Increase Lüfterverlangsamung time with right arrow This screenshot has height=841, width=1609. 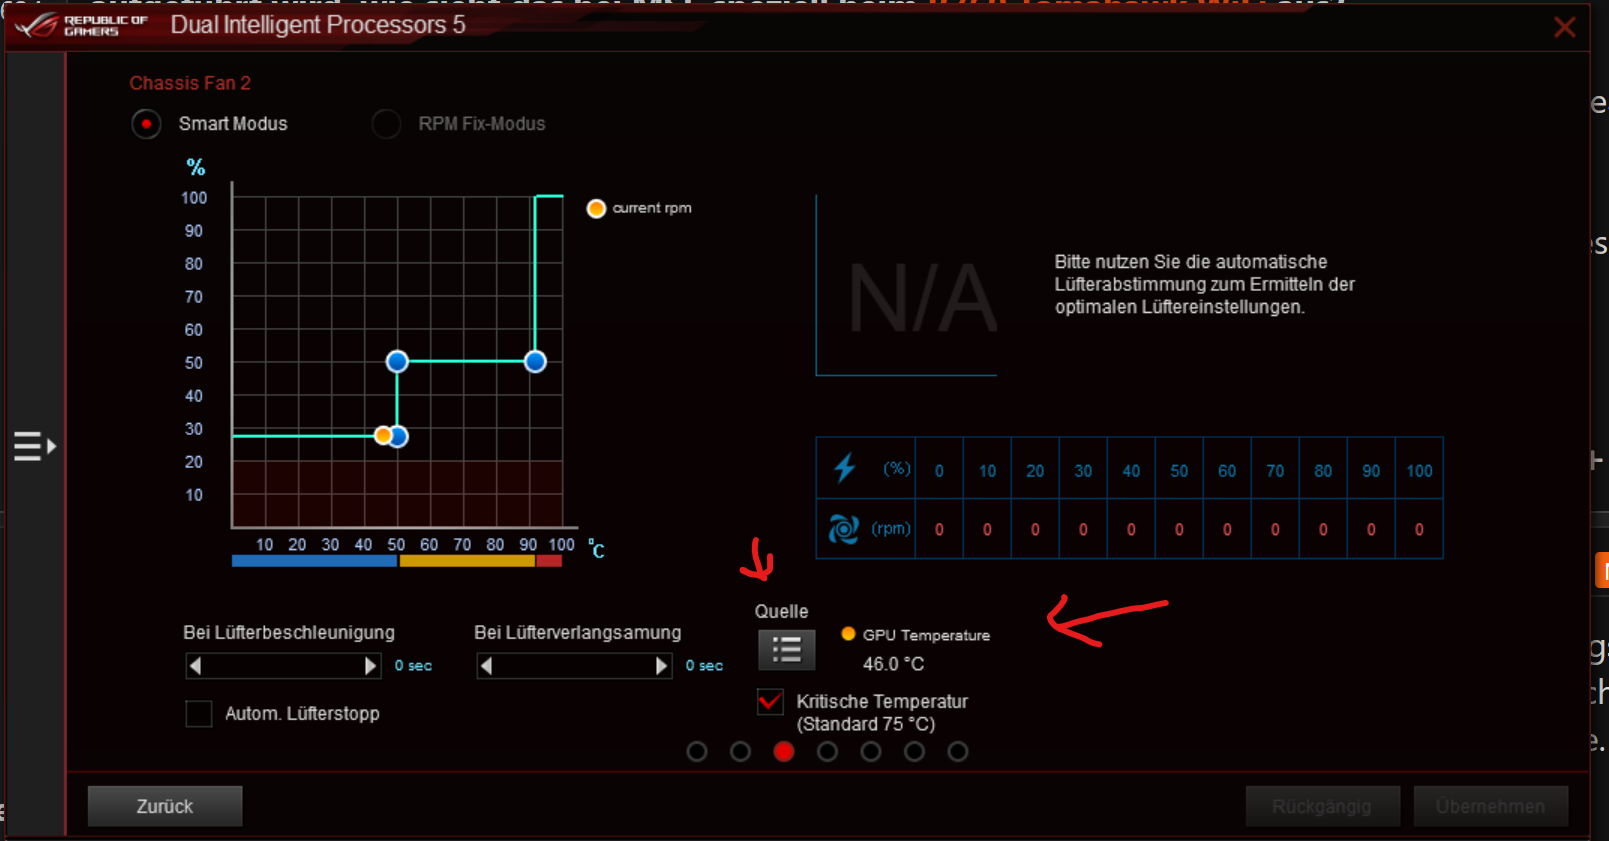[661, 666]
